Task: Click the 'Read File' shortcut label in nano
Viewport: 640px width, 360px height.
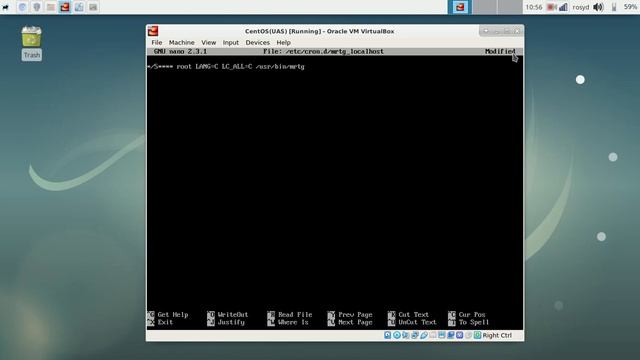Action: (x=295, y=315)
